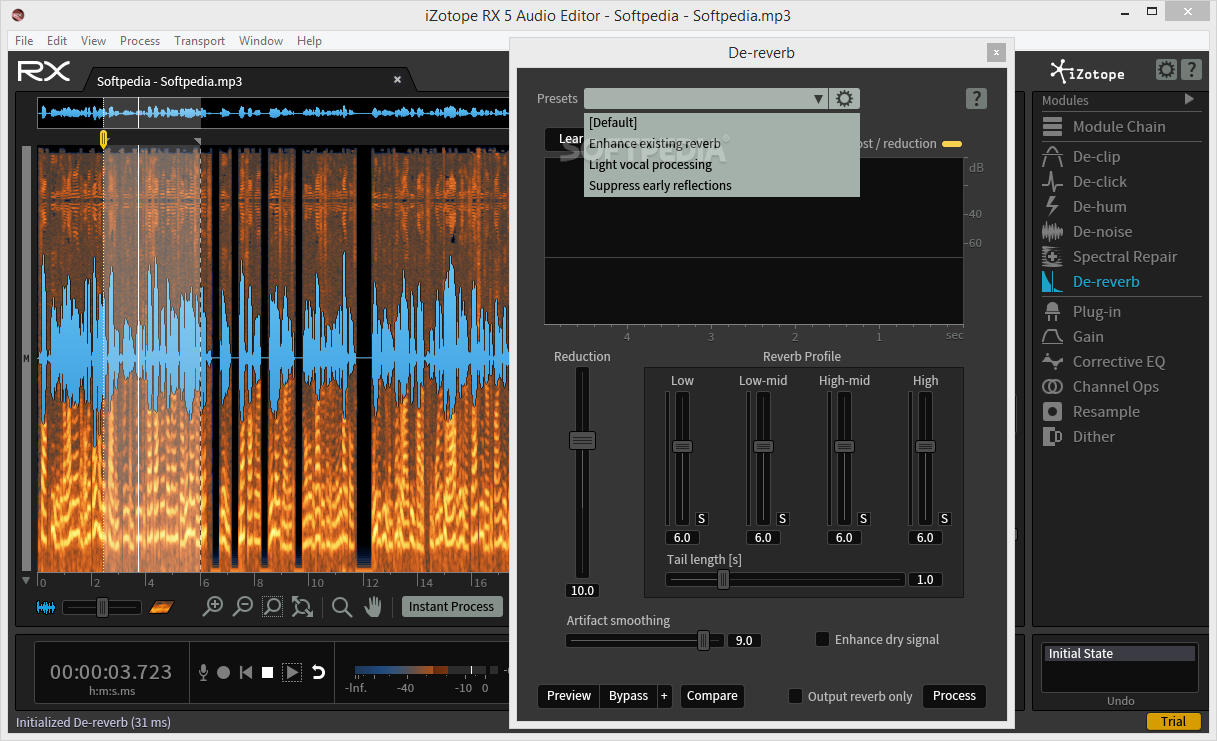
Task: Click the waveform view icon
Action: tap(47, 607)
